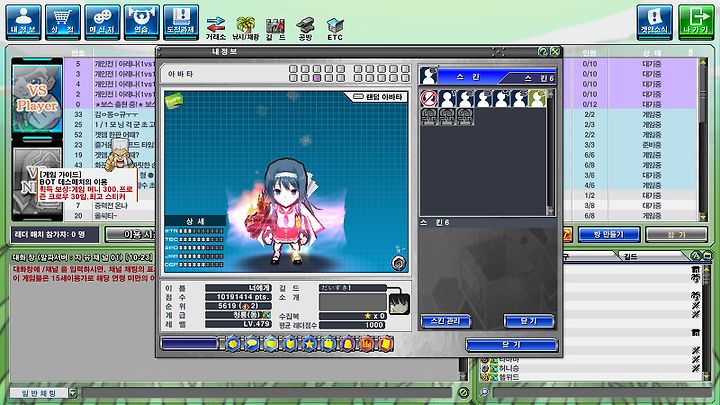Click the round icon right of chat input
This screenshot has height=405, width=720.
click(463, 393)
